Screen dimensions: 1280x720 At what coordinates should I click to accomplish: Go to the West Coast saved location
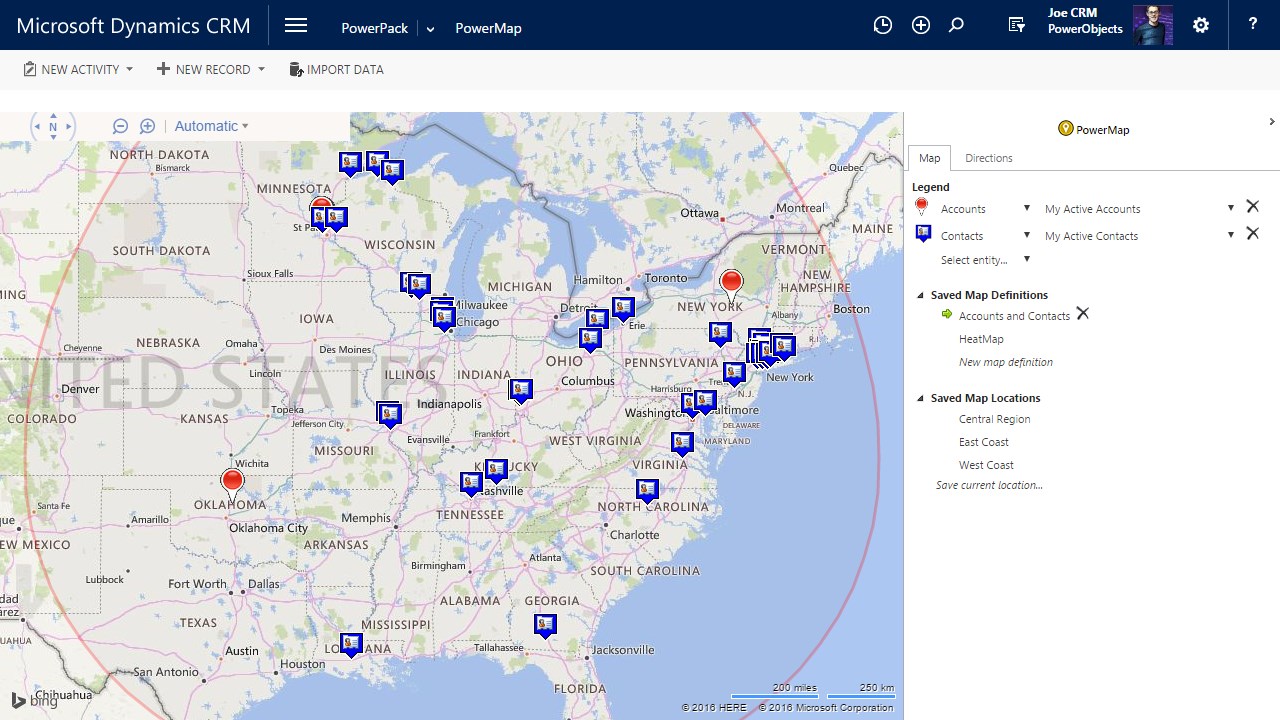986,465
